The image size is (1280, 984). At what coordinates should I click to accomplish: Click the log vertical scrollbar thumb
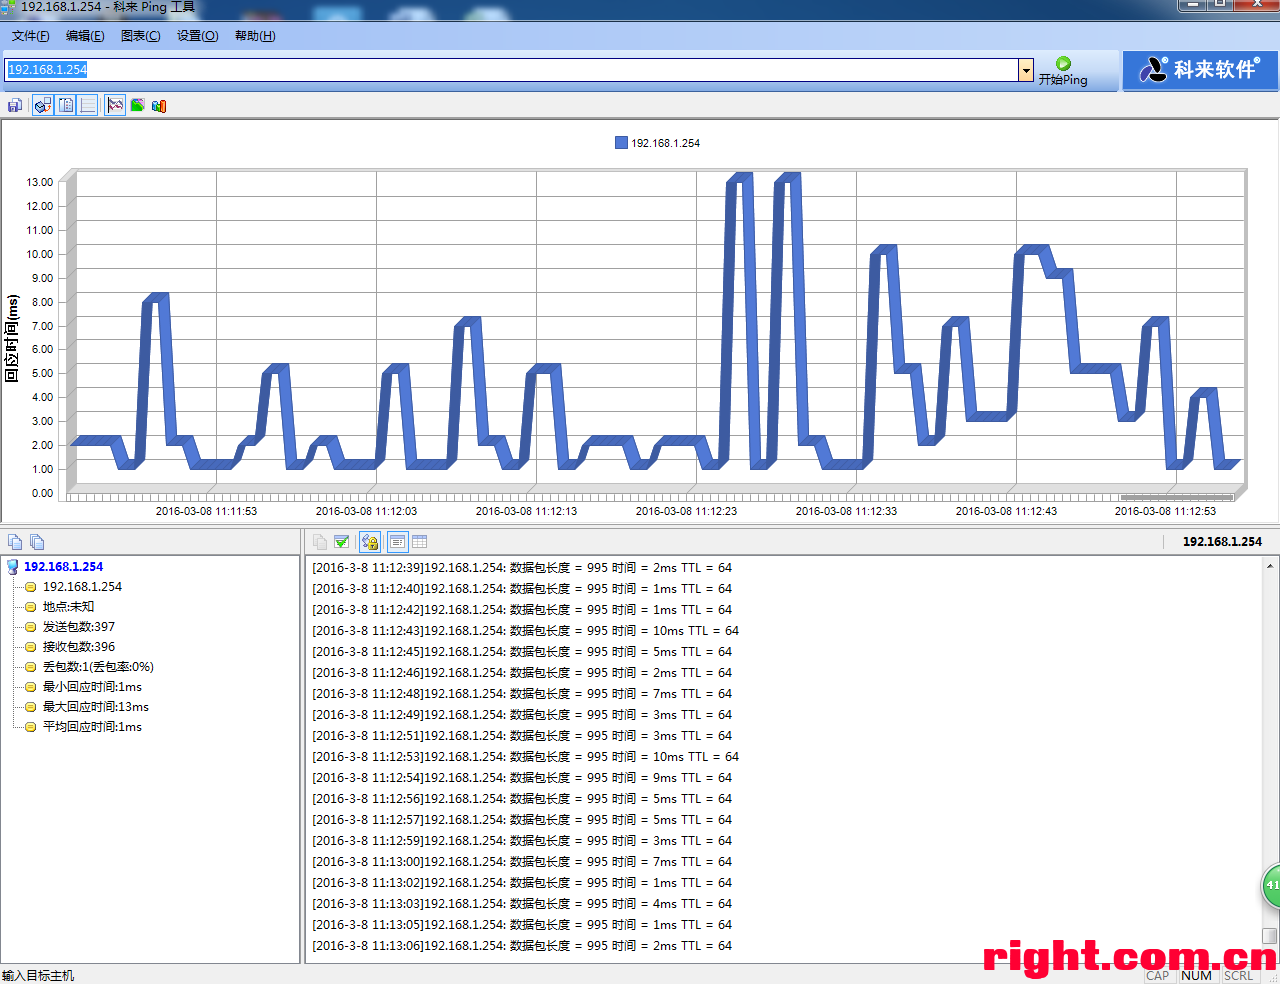[1270, 936]
